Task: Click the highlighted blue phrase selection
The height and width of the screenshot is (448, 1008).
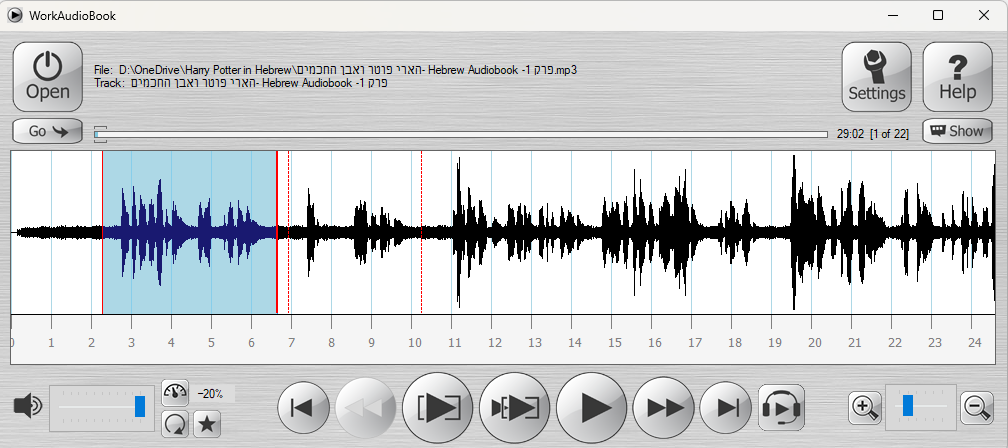Action: click(x=190, y=232)
